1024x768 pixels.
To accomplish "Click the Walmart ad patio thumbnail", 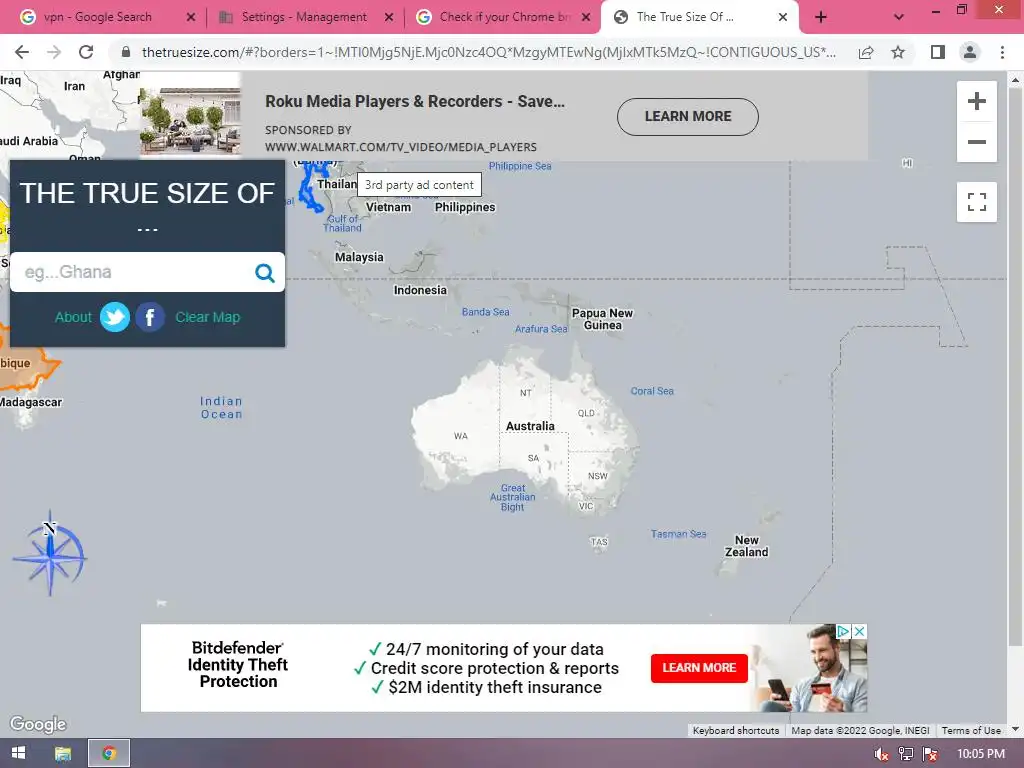I will click(x=190, y=121).
